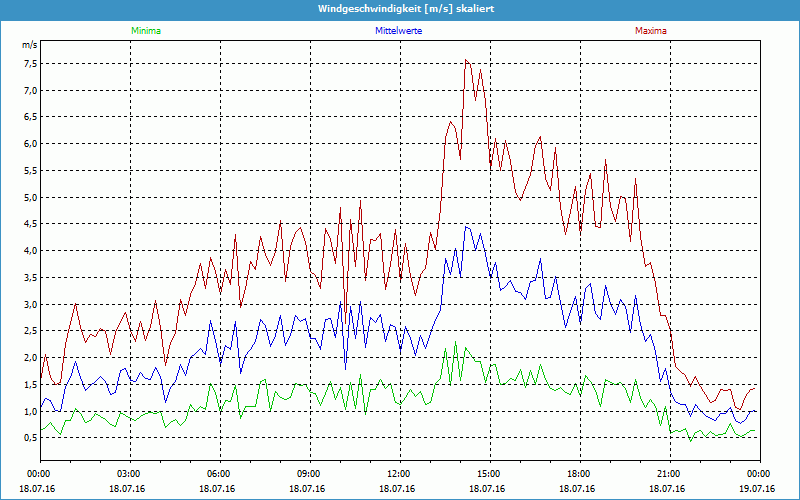
Task: Click the 1,0 y-axis value
Action: 31,411
